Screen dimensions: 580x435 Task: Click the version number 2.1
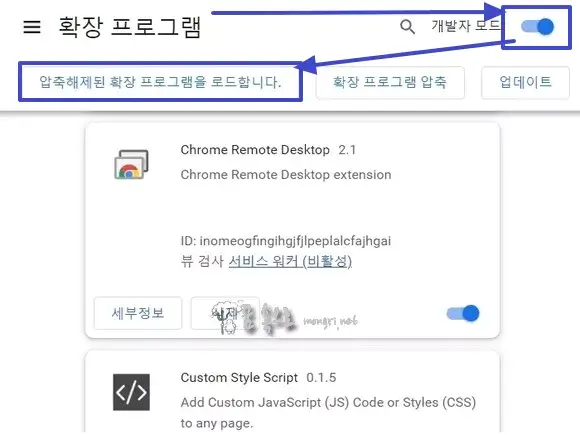pyautogui.click(x=347, y=150)
